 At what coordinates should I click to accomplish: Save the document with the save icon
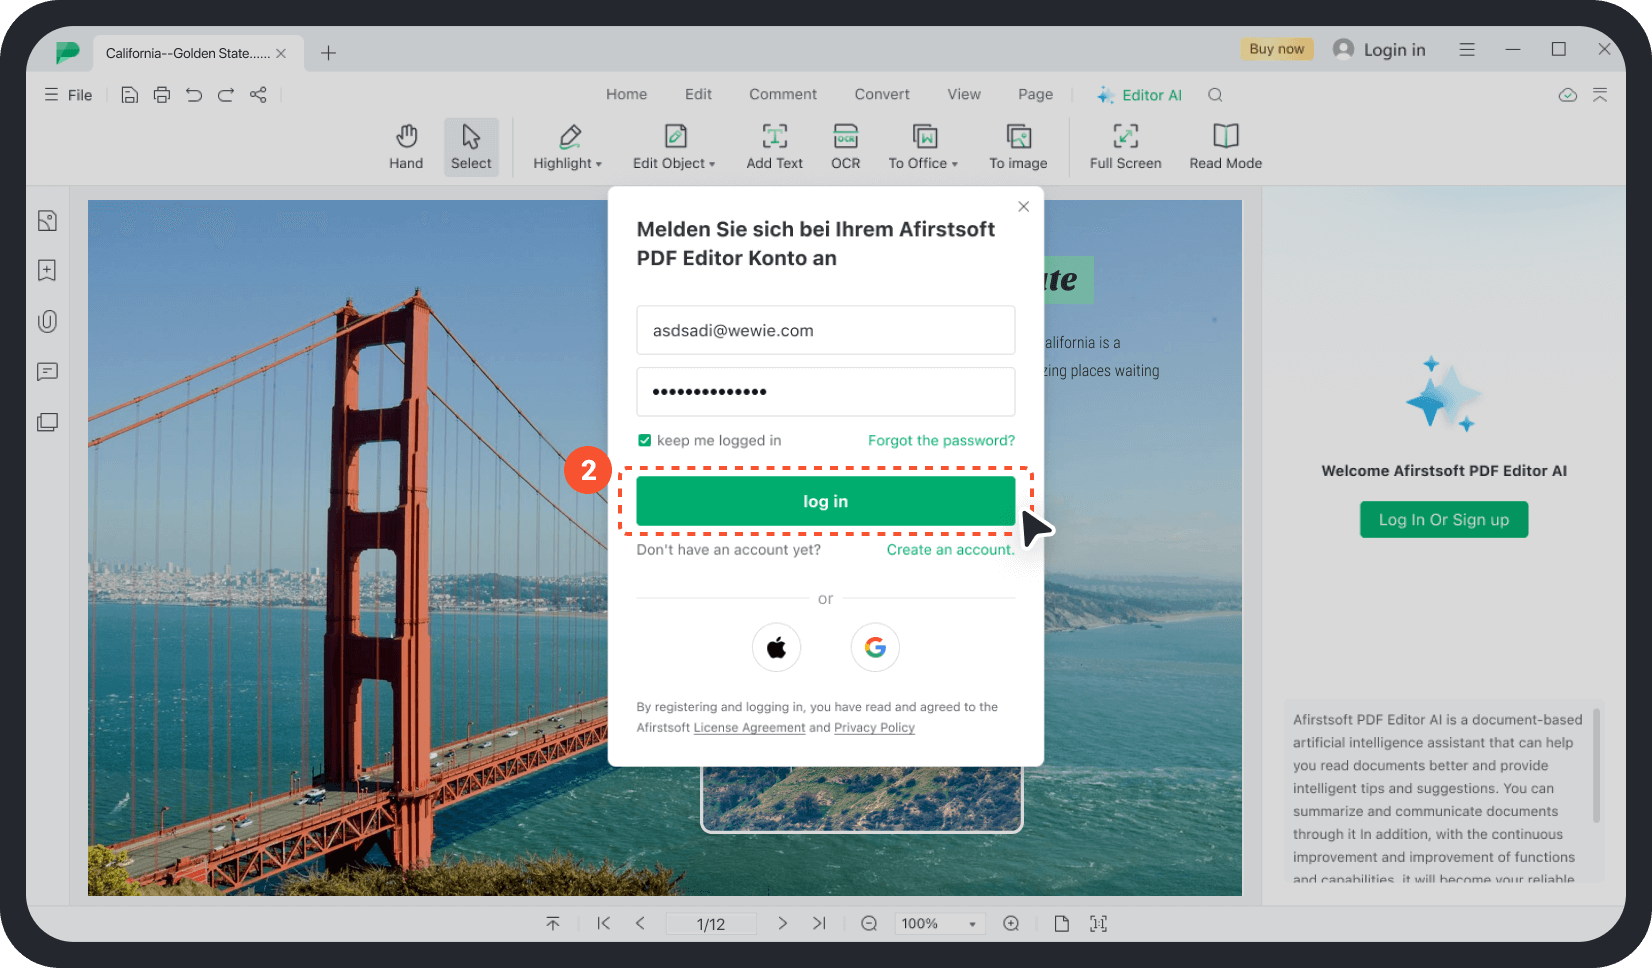point(129,95)
